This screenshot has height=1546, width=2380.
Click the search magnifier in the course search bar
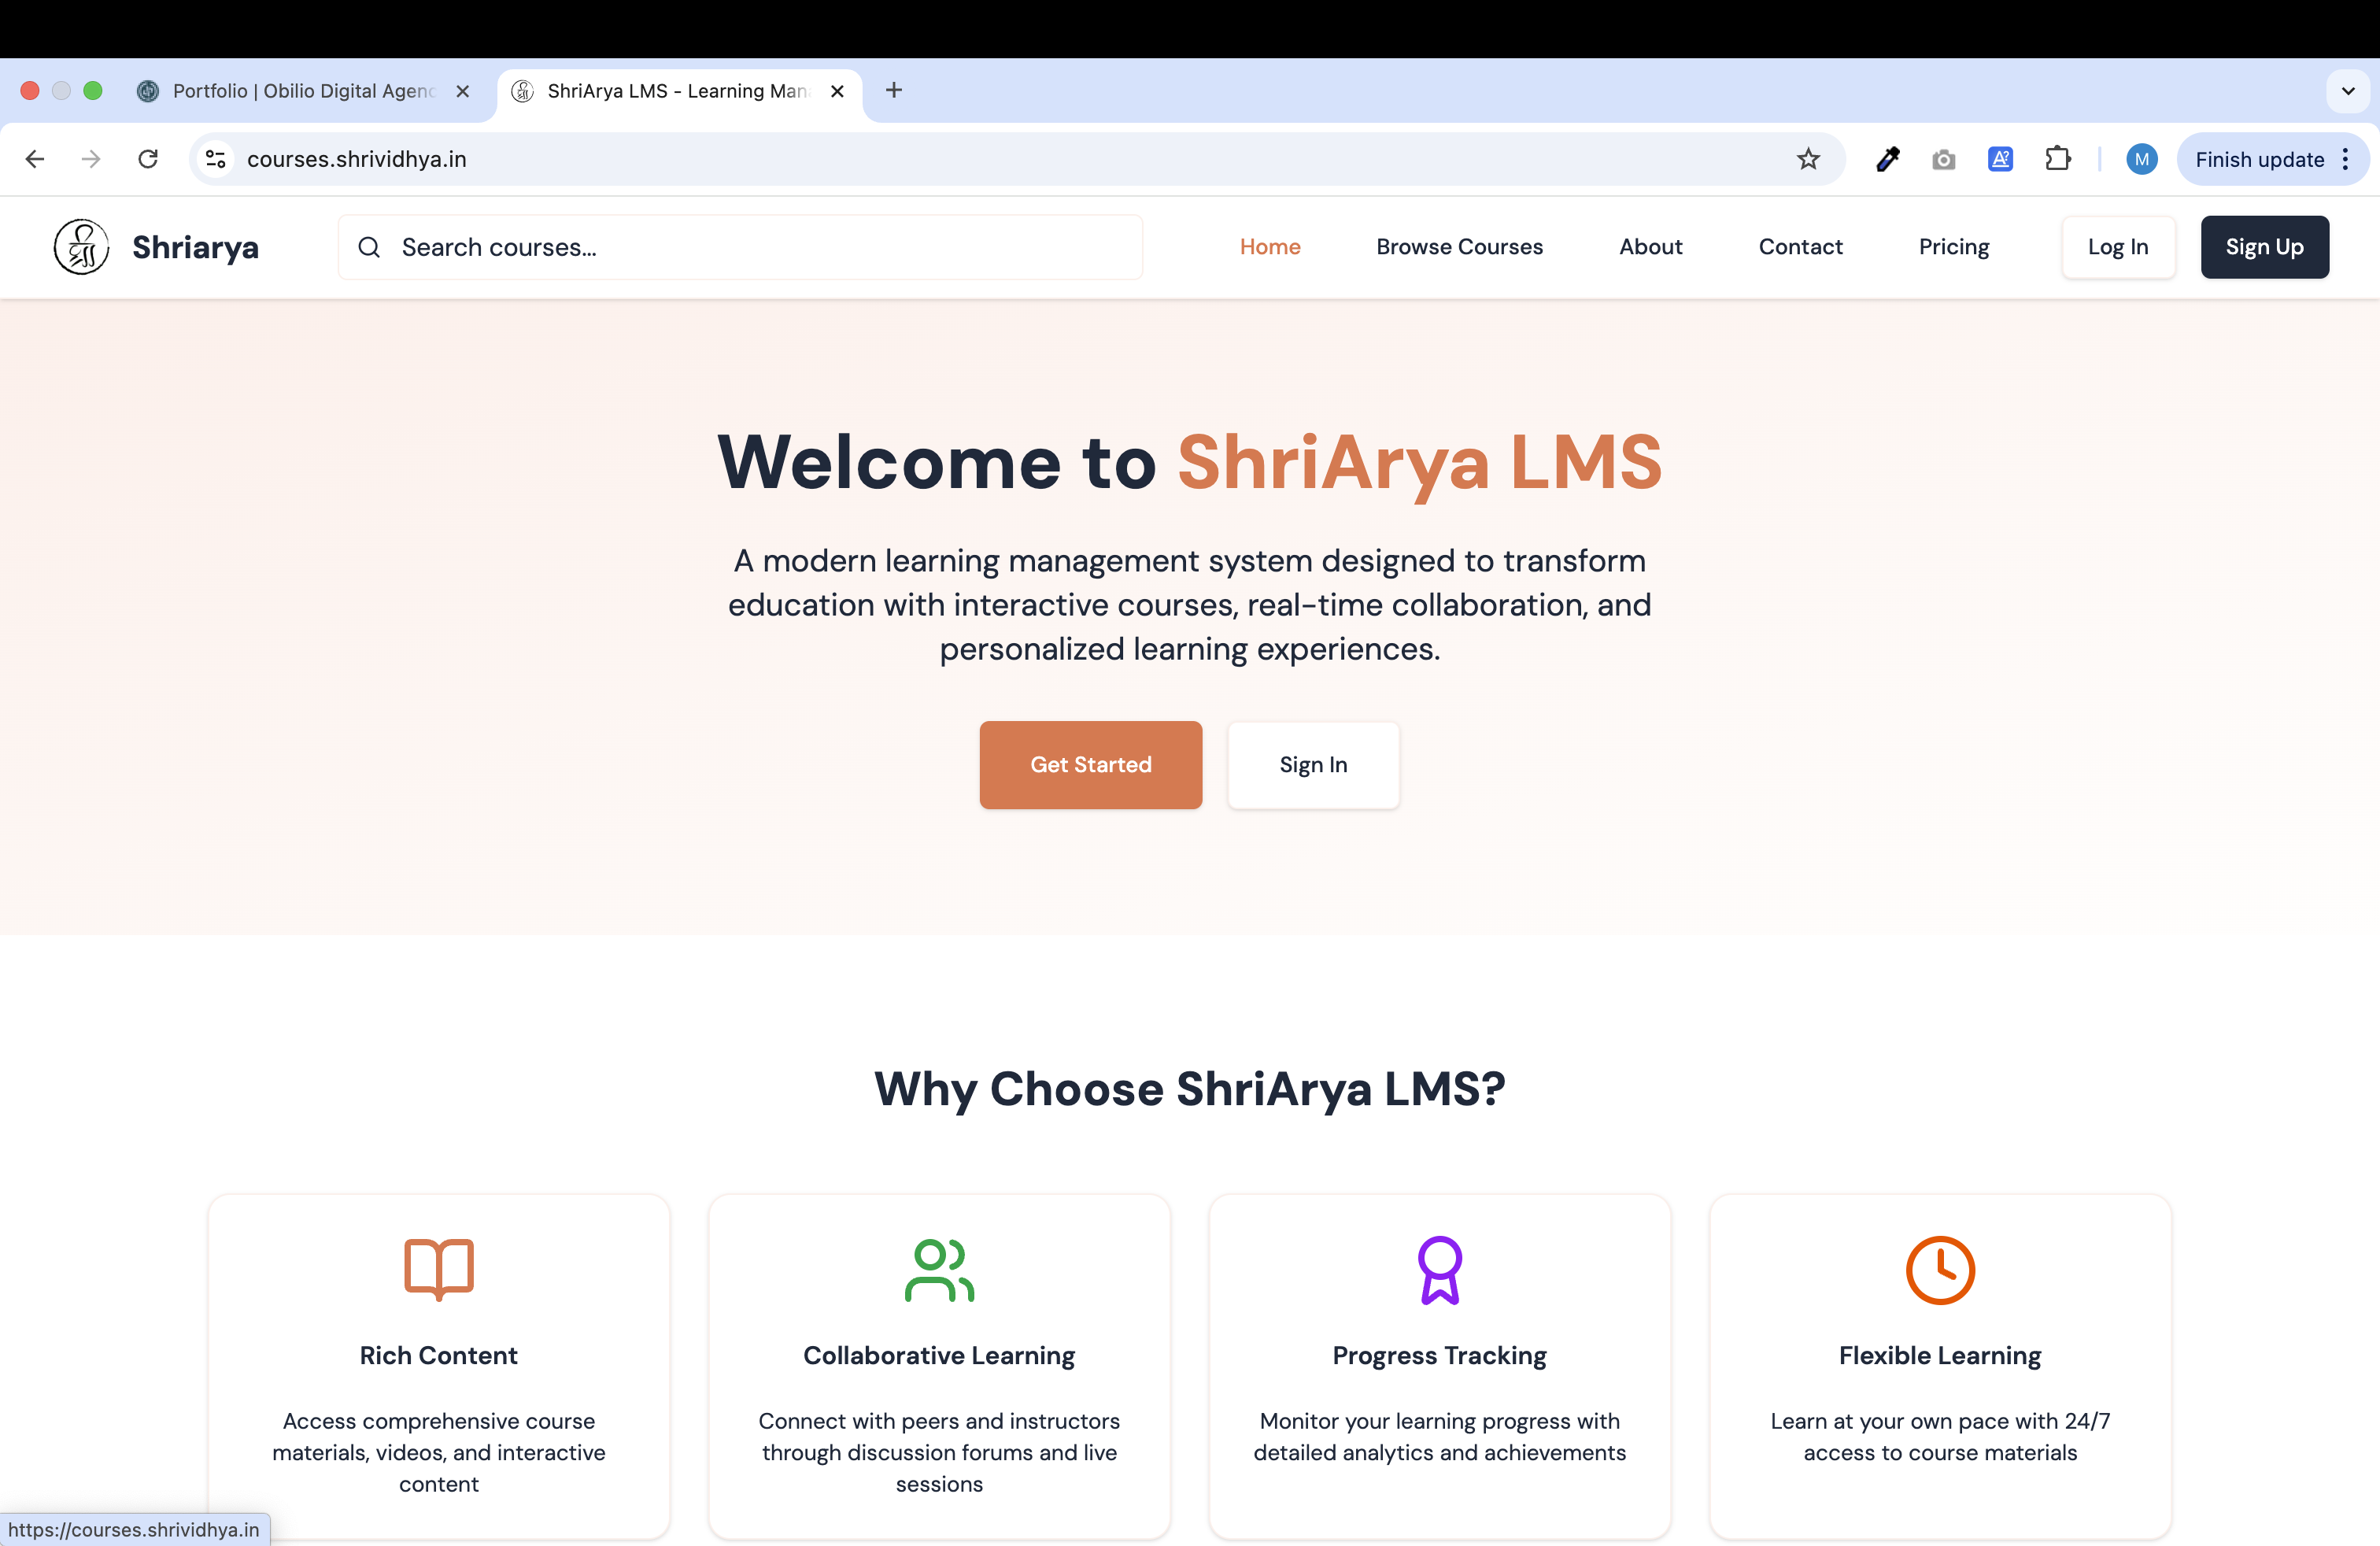point(370,247)
